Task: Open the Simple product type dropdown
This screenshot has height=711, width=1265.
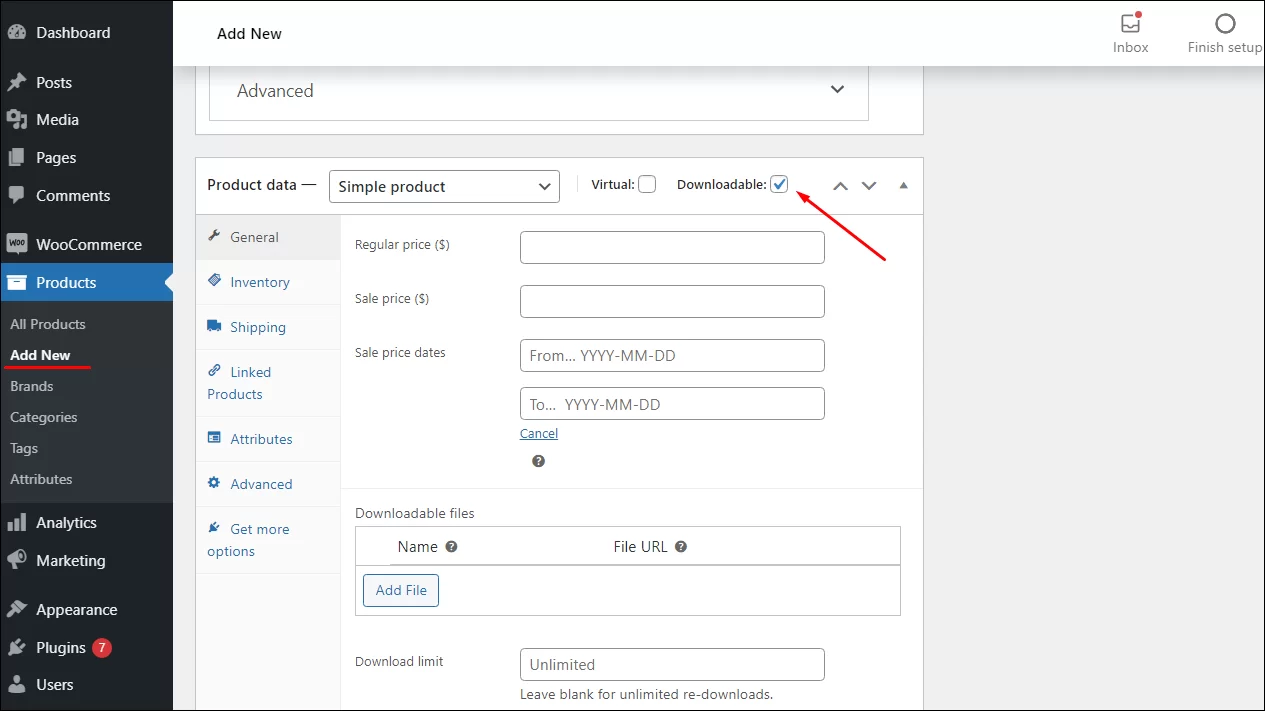Action: coord(443,186)
